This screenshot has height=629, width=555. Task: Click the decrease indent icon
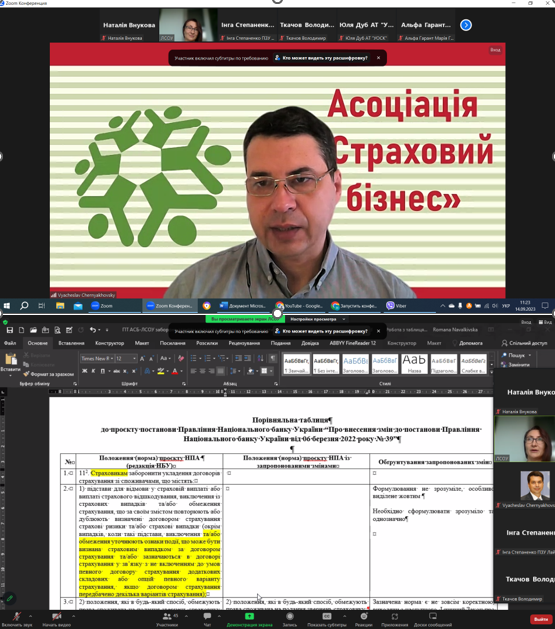[238, 358]
